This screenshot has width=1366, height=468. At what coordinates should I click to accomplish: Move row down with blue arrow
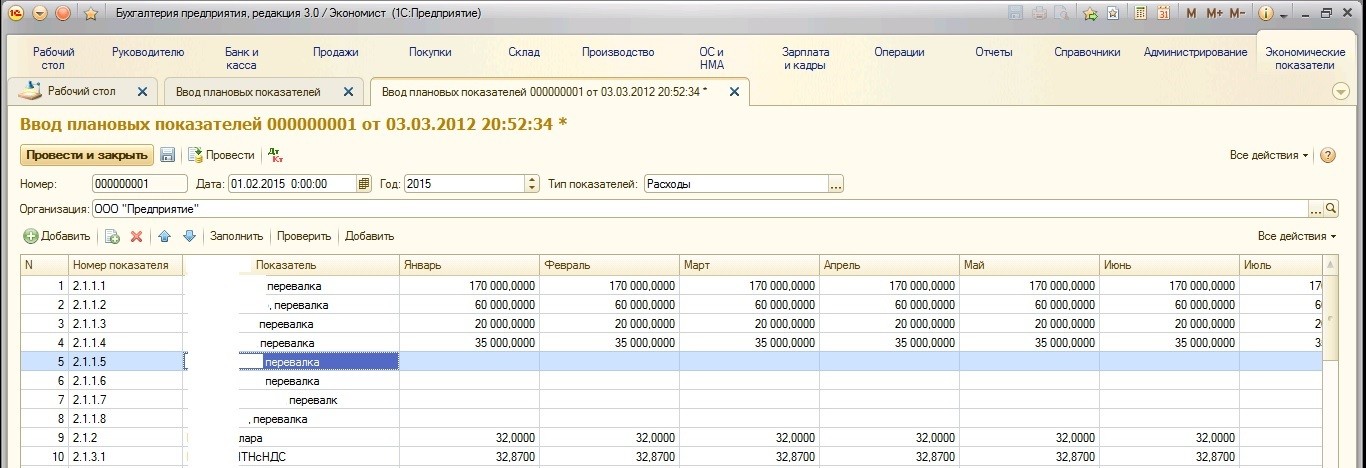pyautogui.click(x=189, y=236)
